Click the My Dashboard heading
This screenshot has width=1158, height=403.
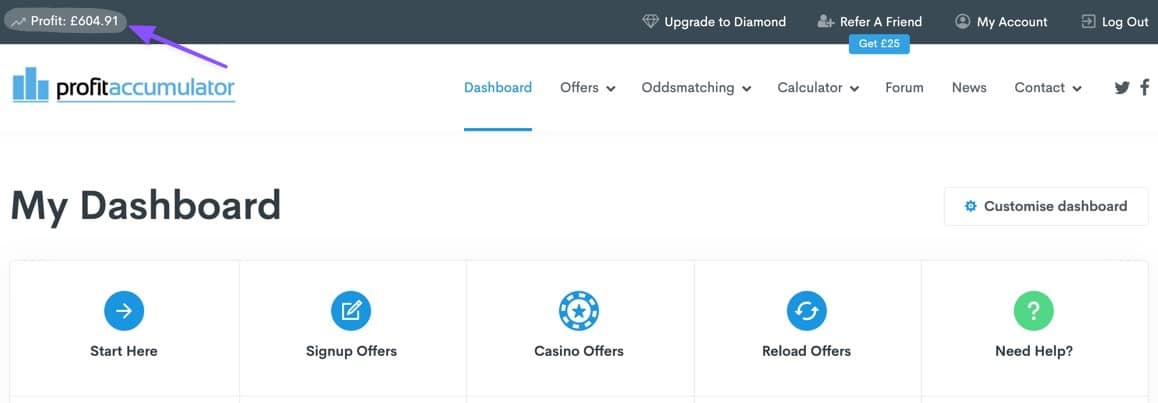146,206
